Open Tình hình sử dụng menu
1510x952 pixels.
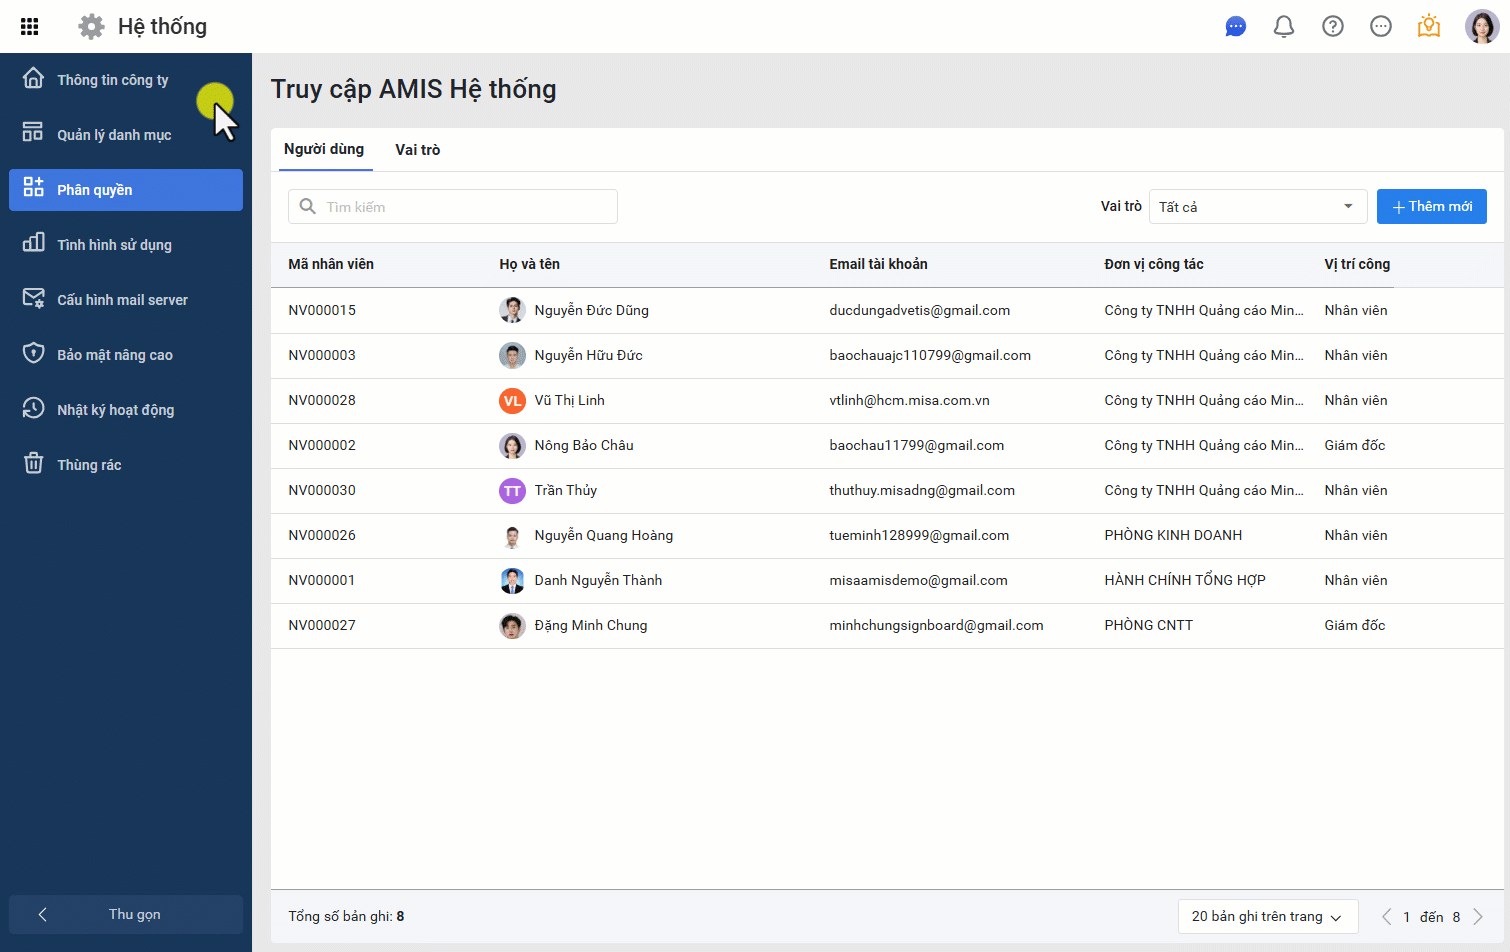click(x=126, y=245)
